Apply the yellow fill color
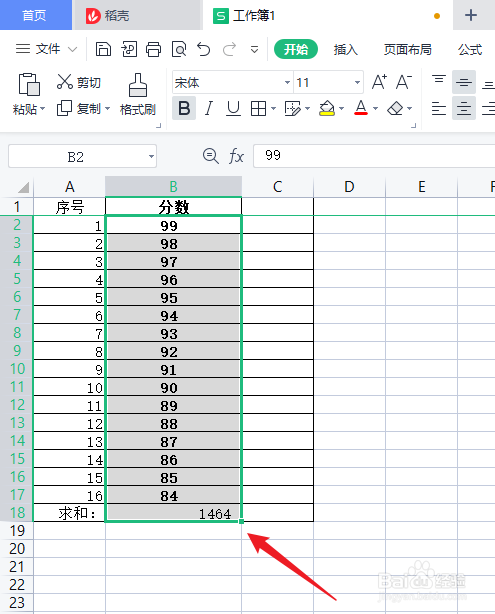 [327, 108]
